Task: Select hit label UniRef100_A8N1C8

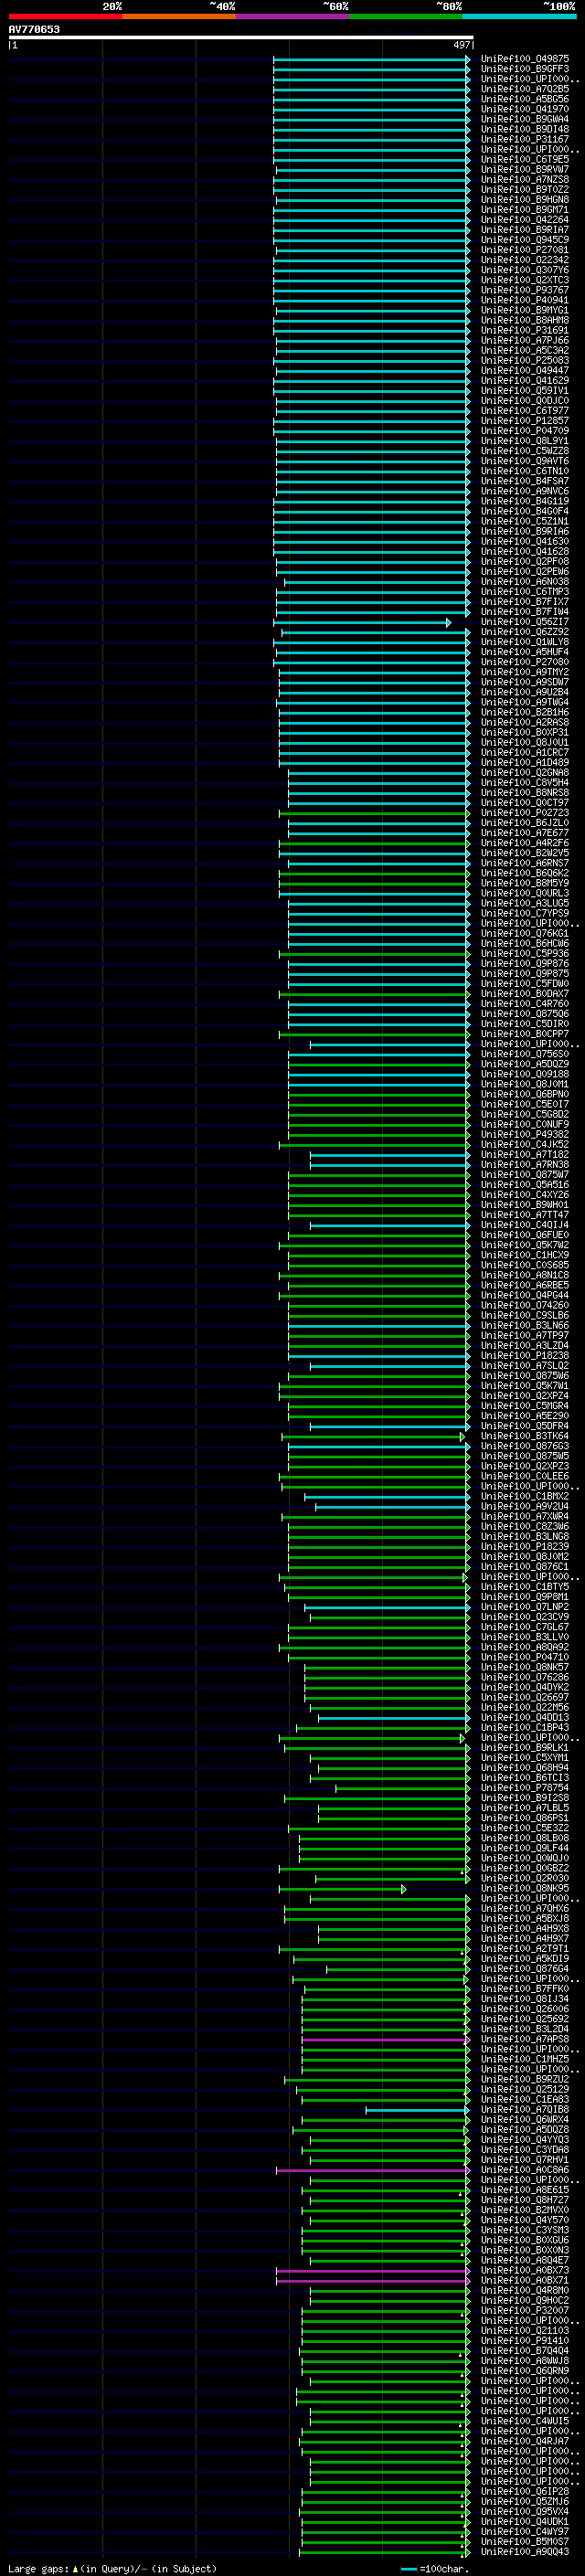Action: click(x=525, y=1275)
